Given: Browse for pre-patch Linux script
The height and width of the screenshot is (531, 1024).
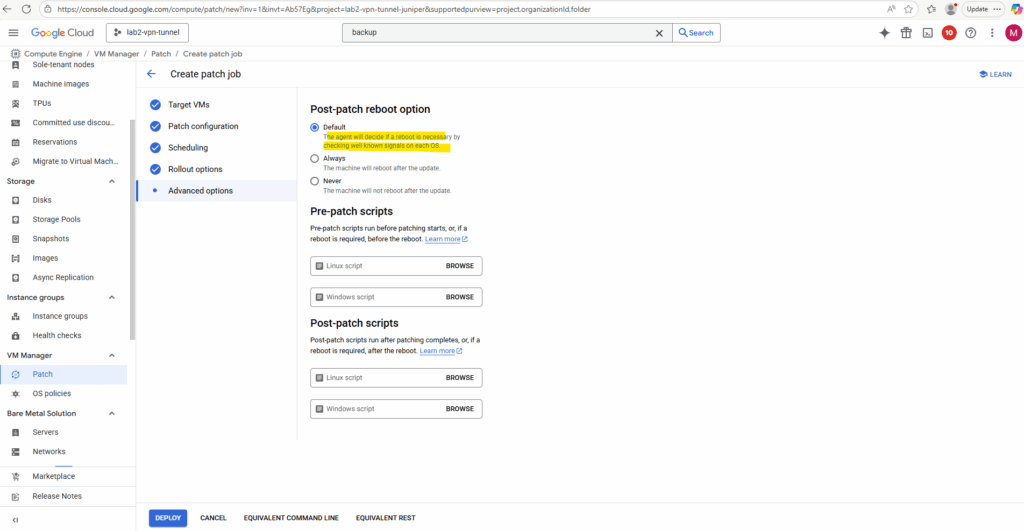Looking at the screenshot, I should tap(460, 266).
